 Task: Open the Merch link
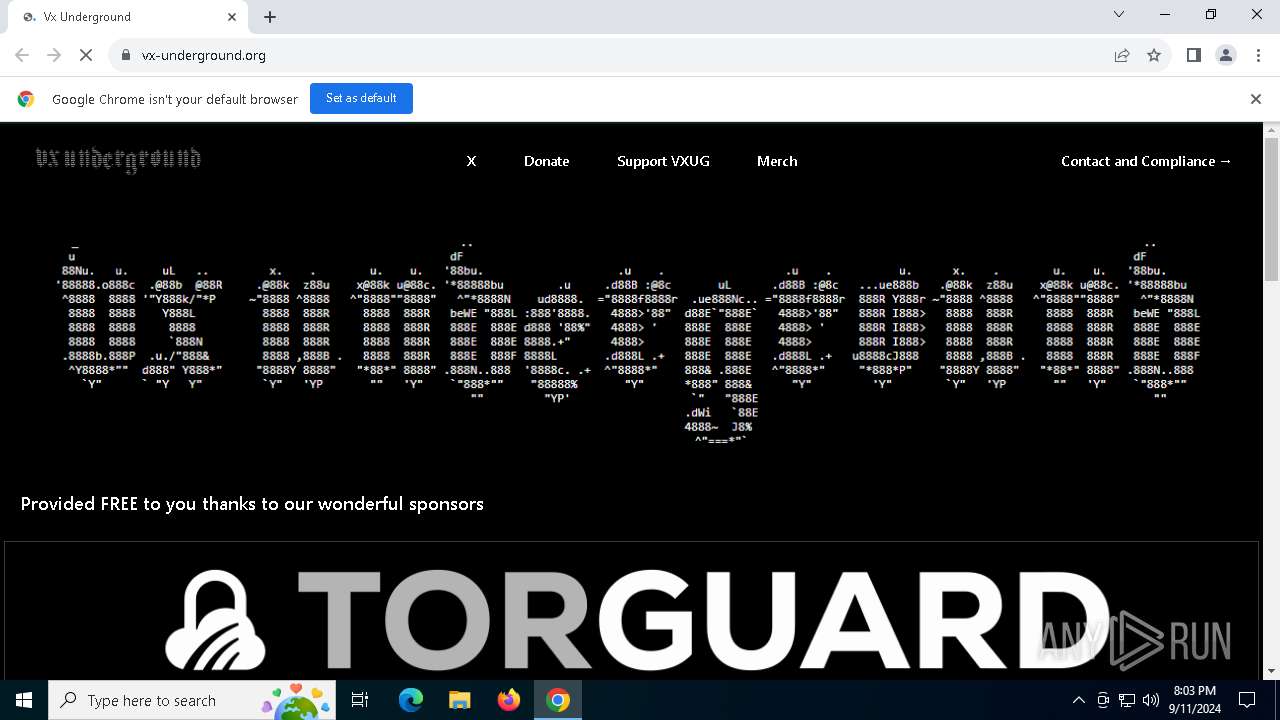coord(777,161)
